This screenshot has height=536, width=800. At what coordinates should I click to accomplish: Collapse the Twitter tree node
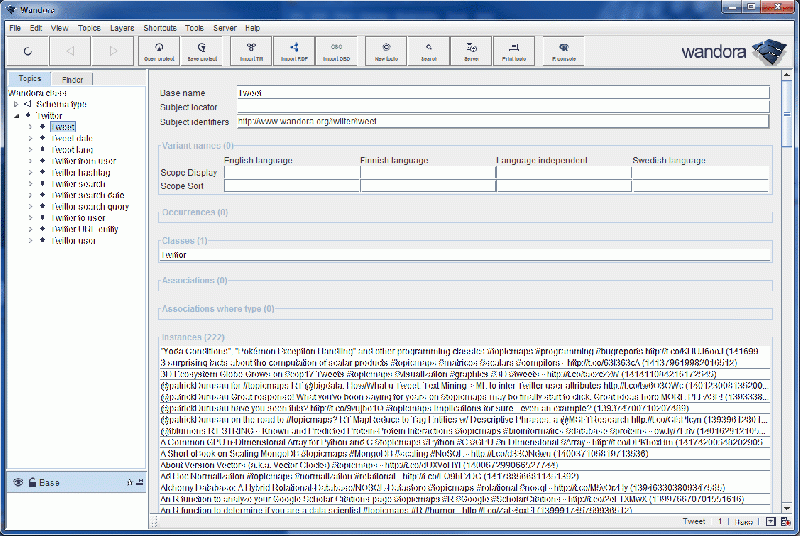coord(16,116)
